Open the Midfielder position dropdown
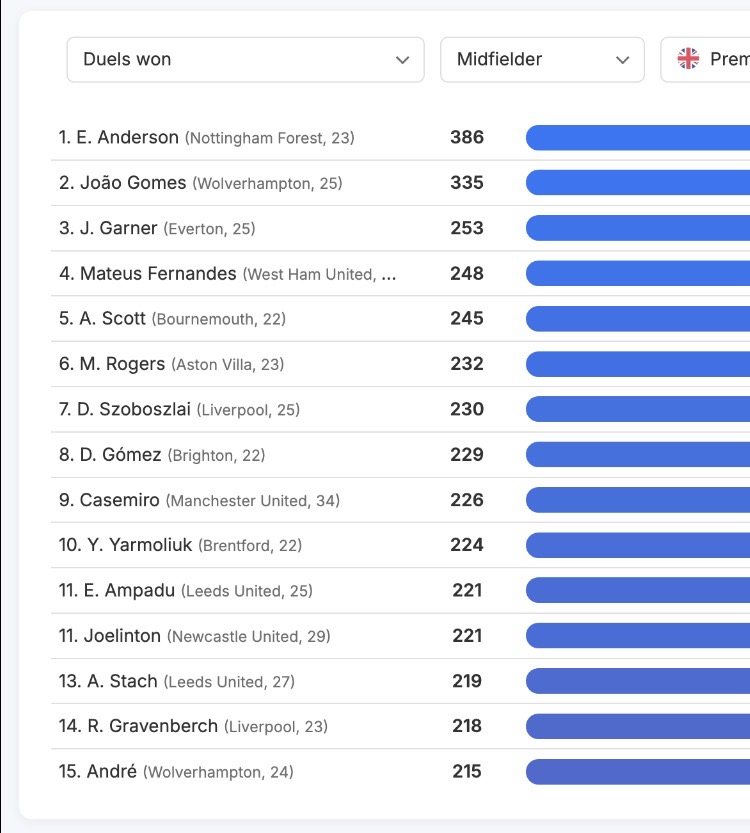 (x=542, y=60)
